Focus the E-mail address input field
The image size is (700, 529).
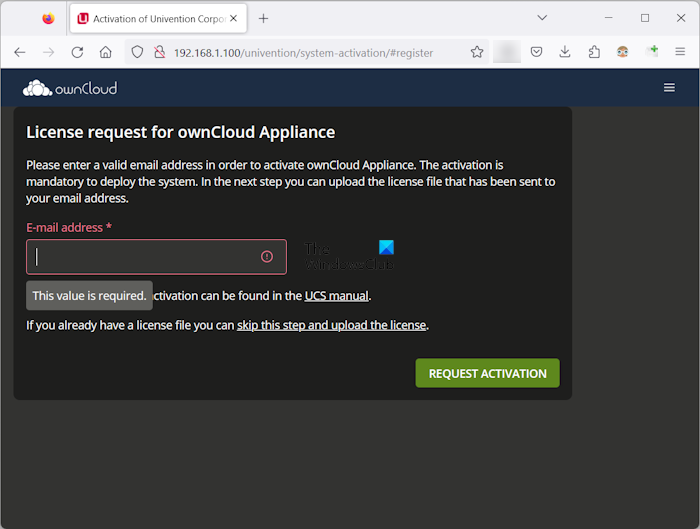pos(145,257)
